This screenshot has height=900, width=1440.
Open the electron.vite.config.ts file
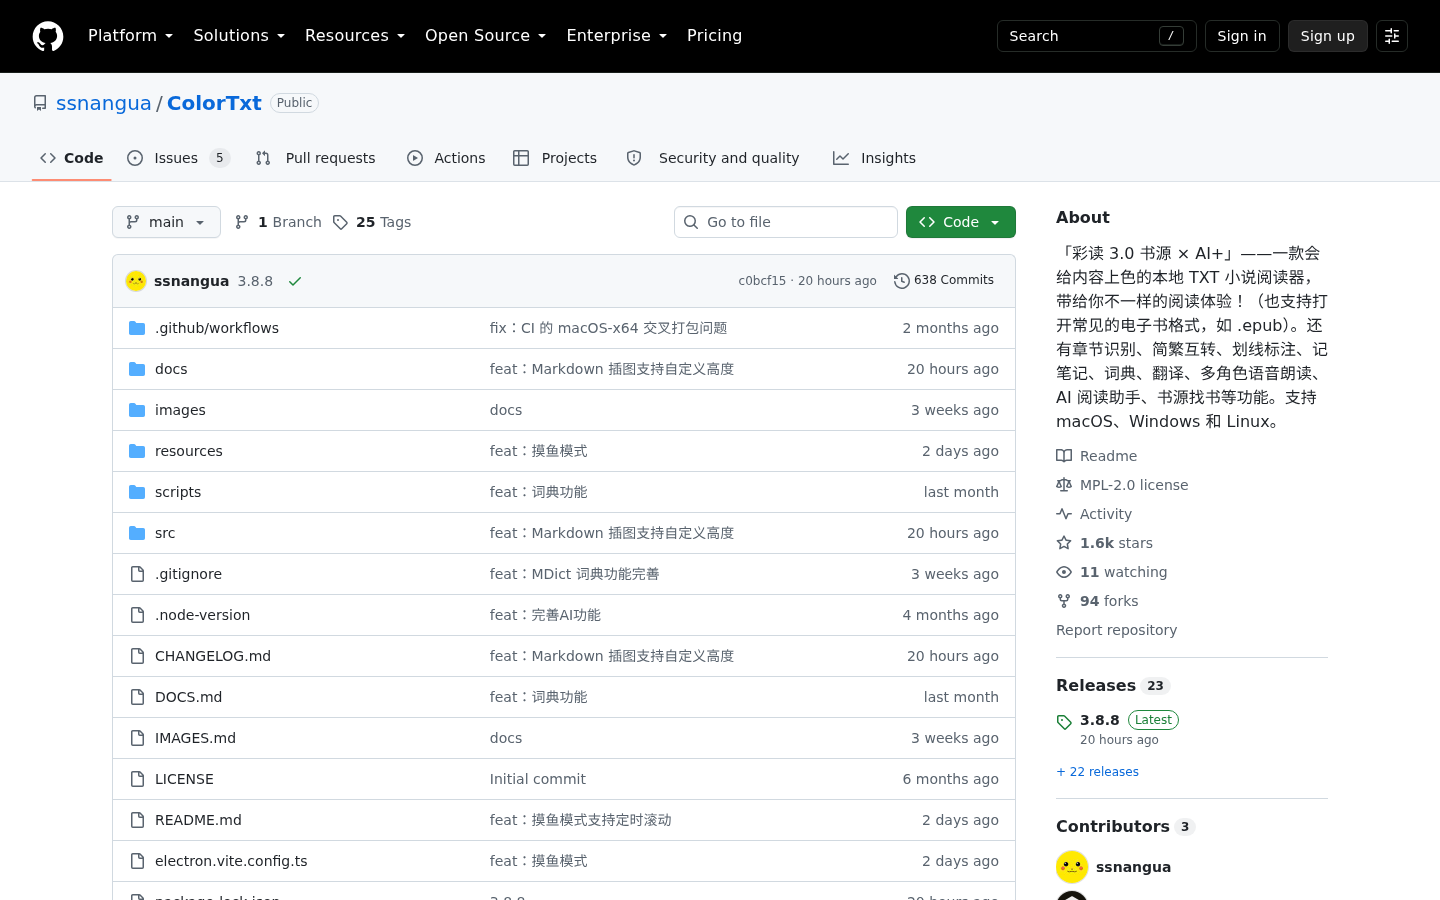(231, 861)
